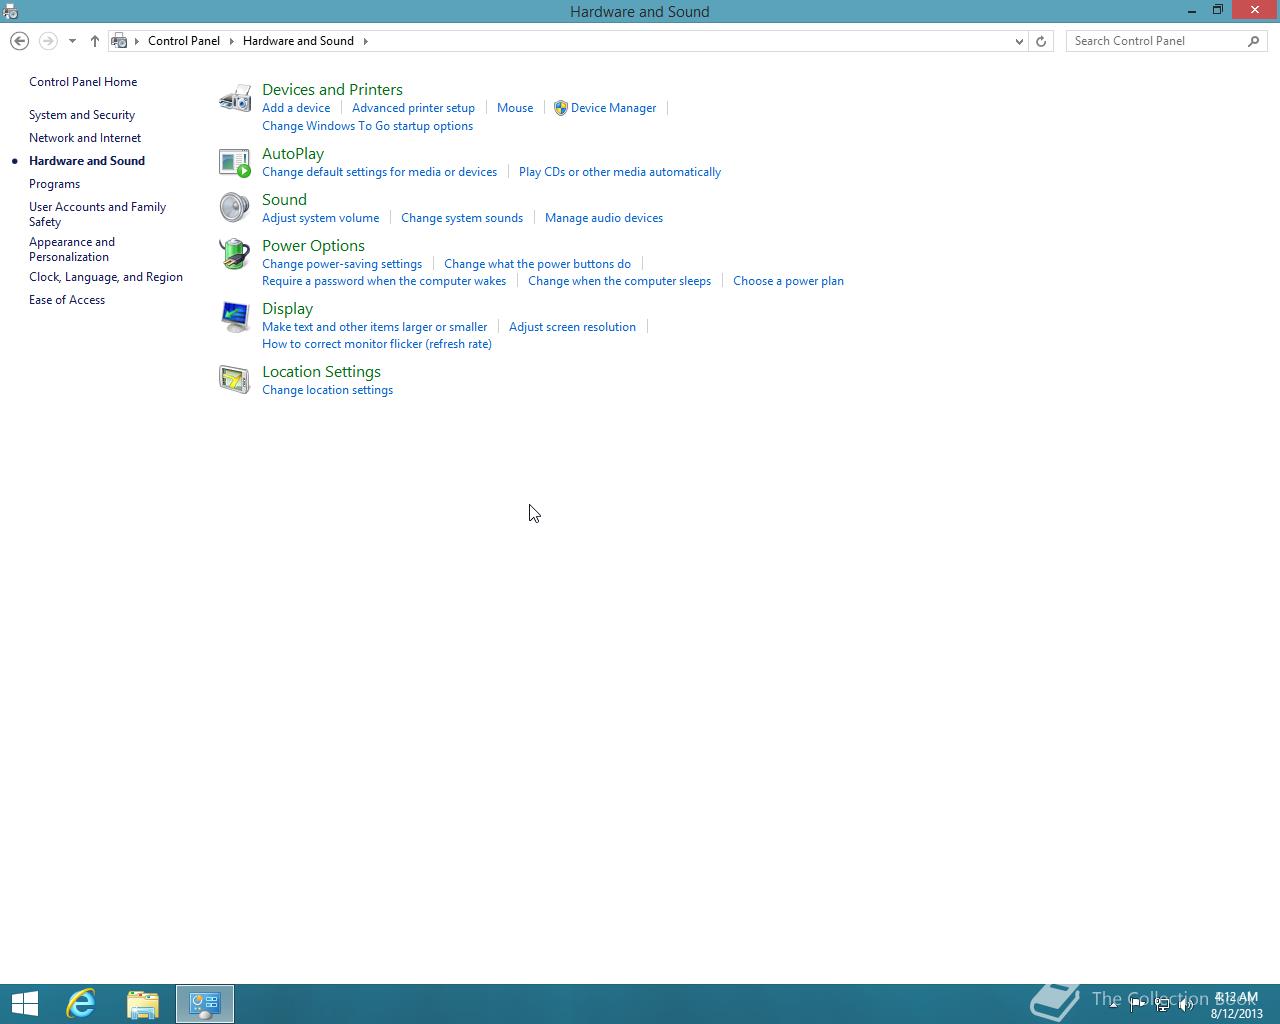Open the Power Options battery icon
Screen dimensions: 1280x1024
pos(235,254)
